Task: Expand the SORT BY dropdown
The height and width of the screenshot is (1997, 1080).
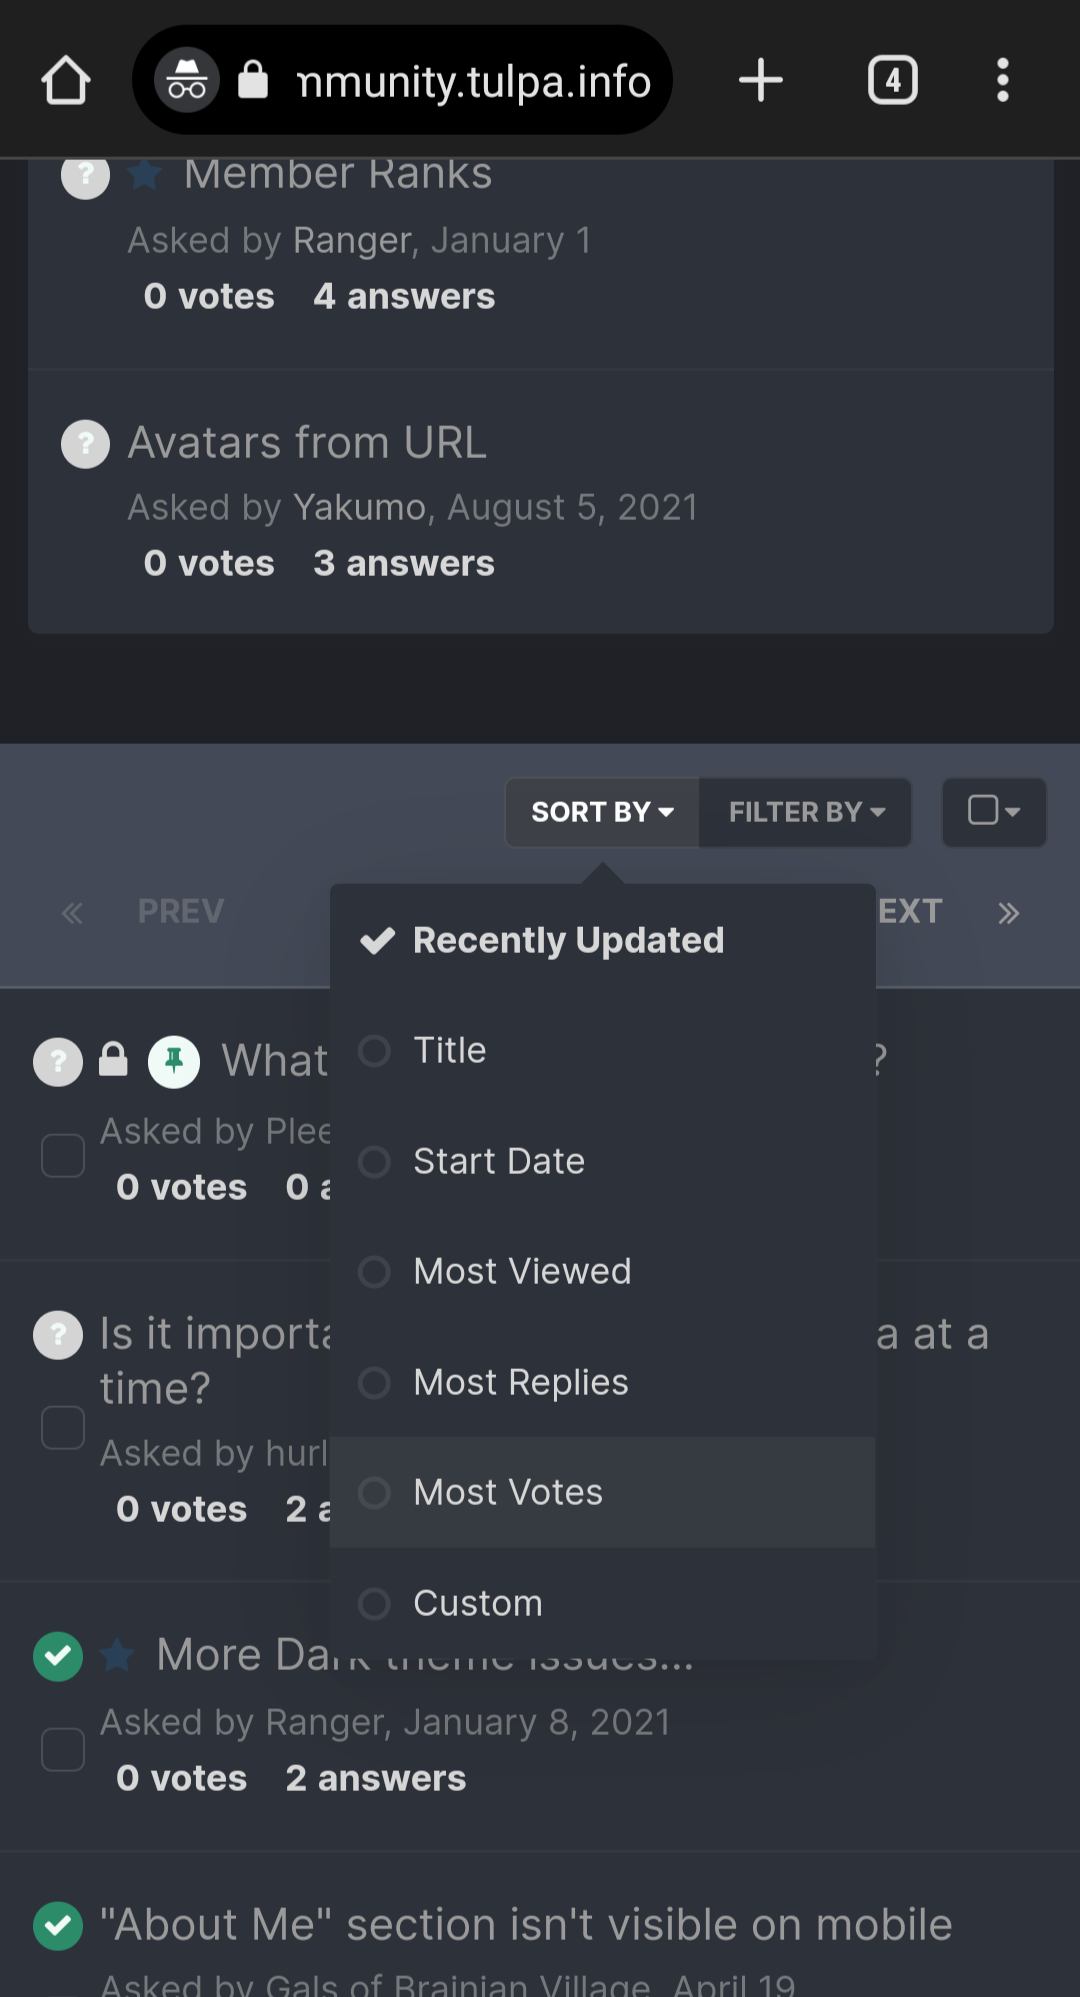Action: (602, 812)
